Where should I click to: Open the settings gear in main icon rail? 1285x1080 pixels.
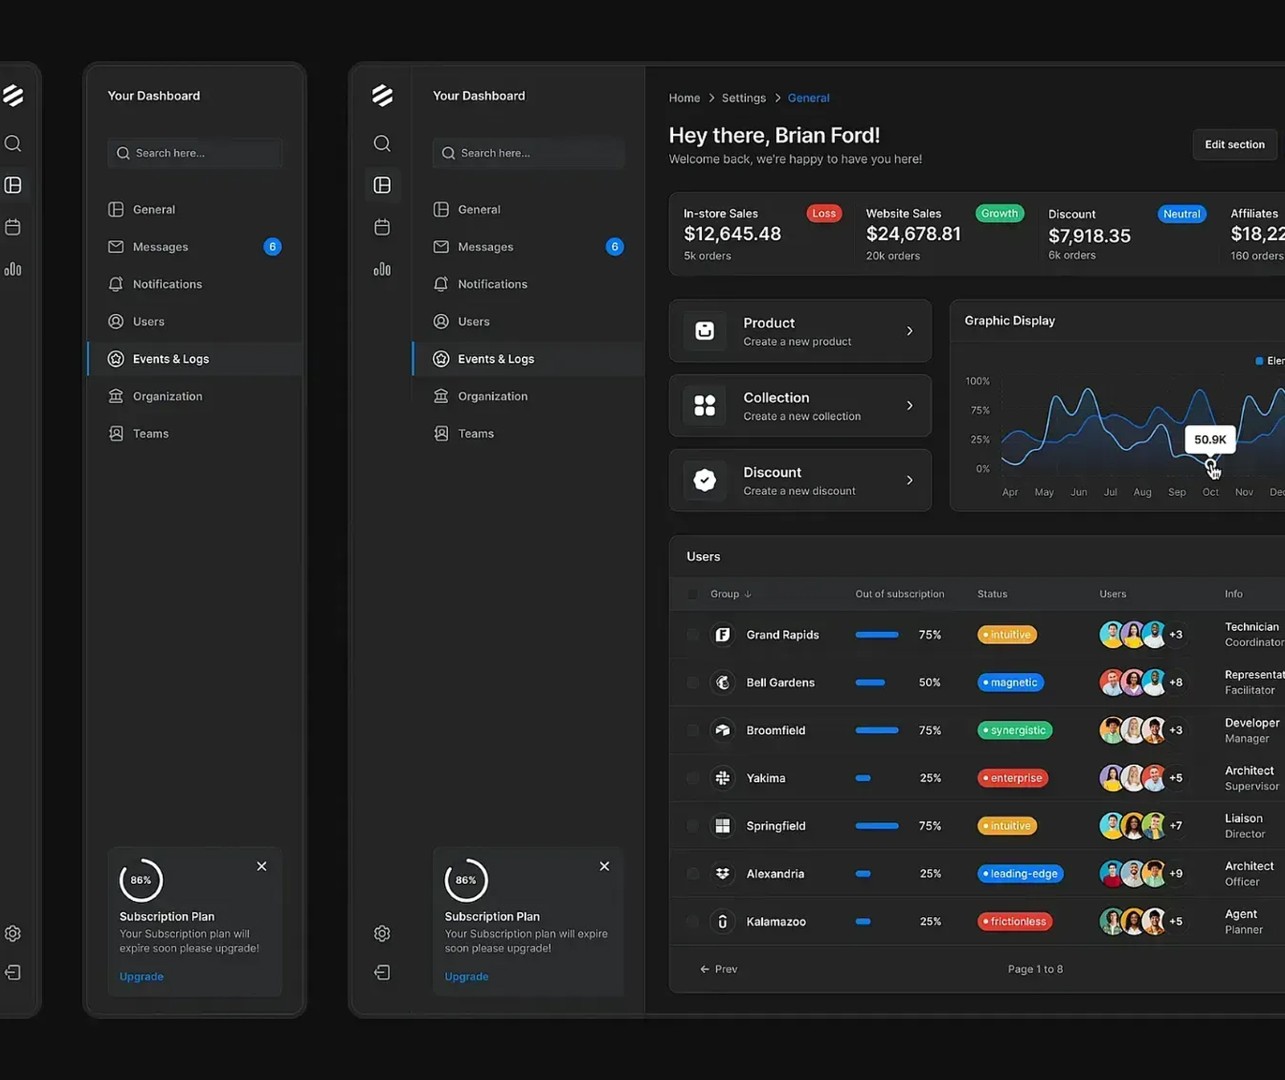(x=382, y=933)
